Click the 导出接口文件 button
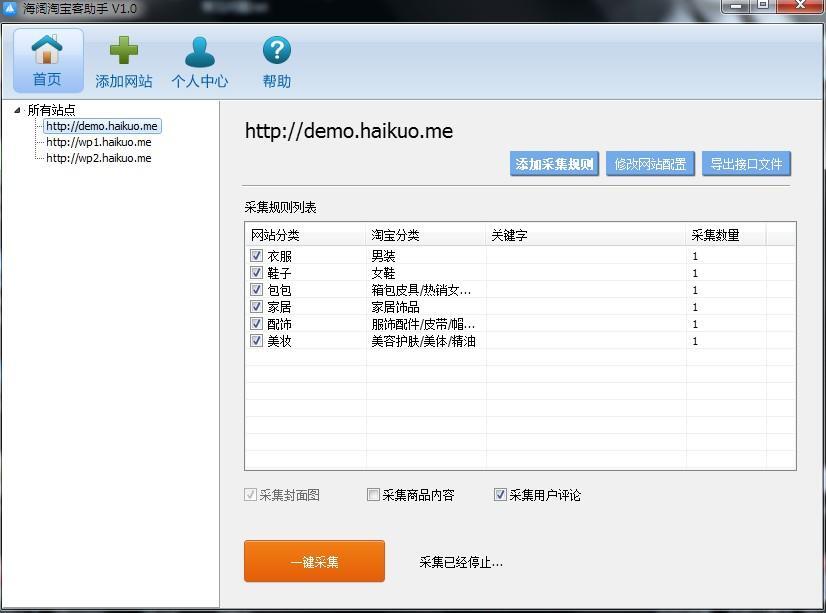 746,164
